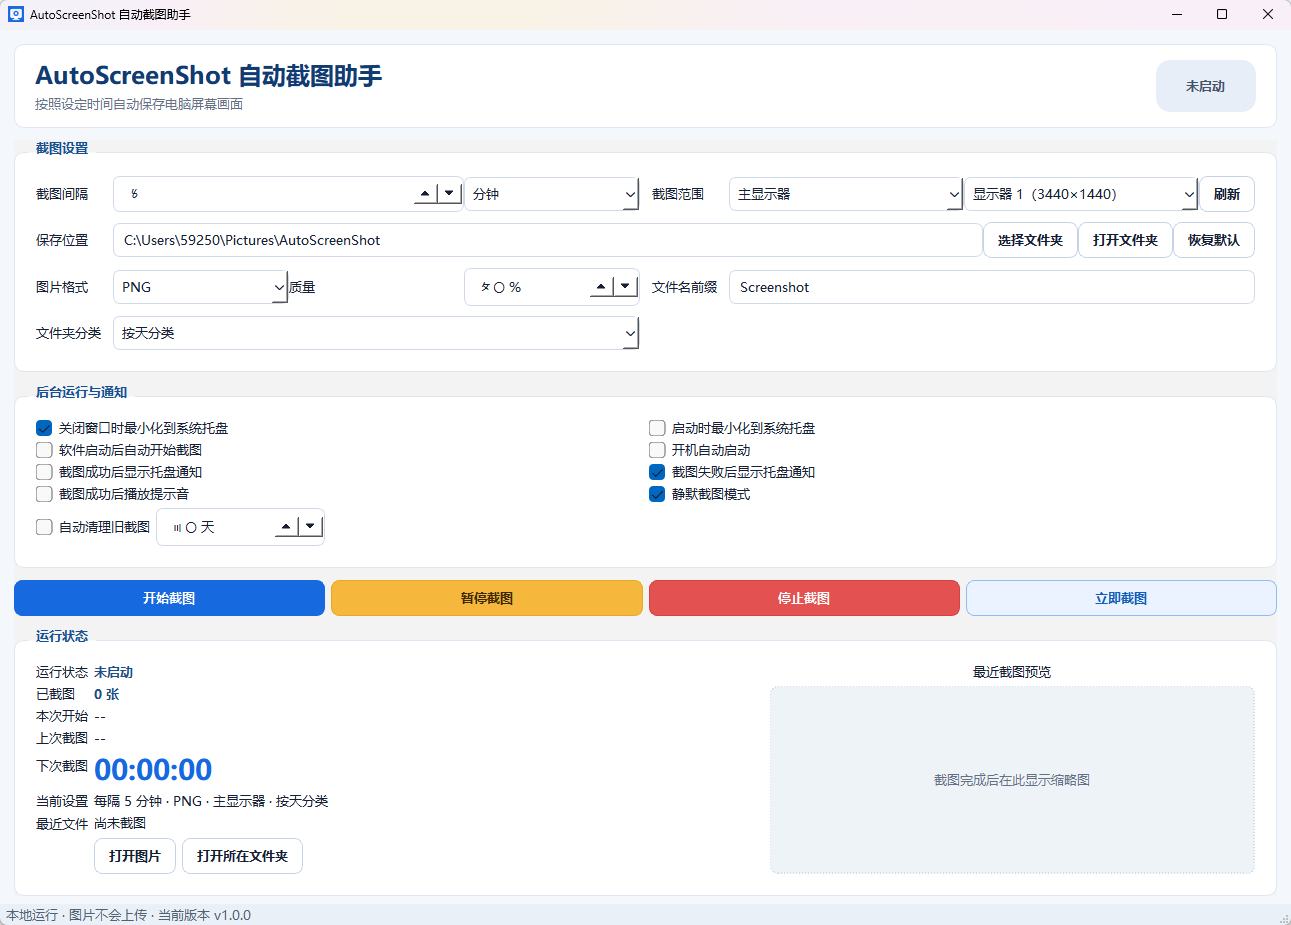Image resolution: width=1291 pixels, height=925 pixels.
Task: Click the '每隔 5 分钟 · PNG · 主显示器 · 按天分类' text
Action: (211, 801)
